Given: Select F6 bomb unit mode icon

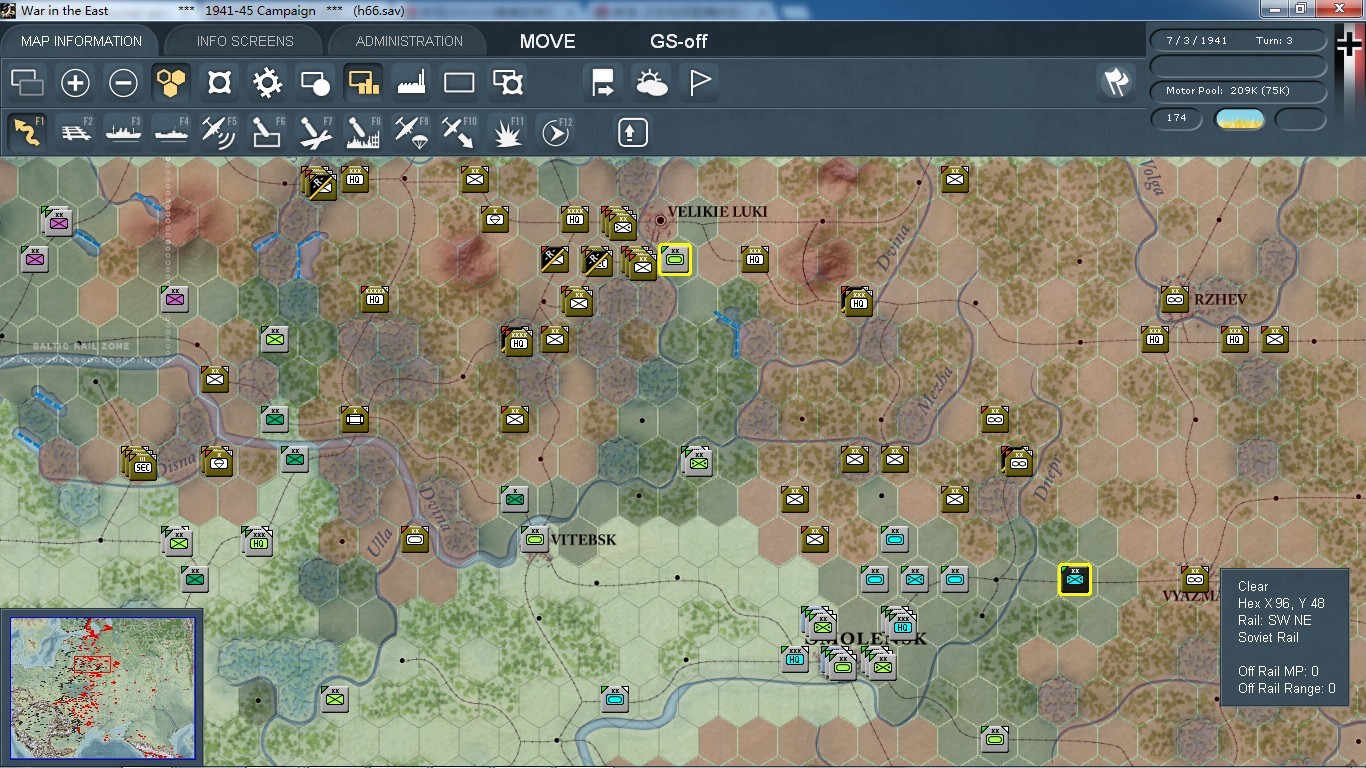Looking at the screenshot, I should (267, 132).
